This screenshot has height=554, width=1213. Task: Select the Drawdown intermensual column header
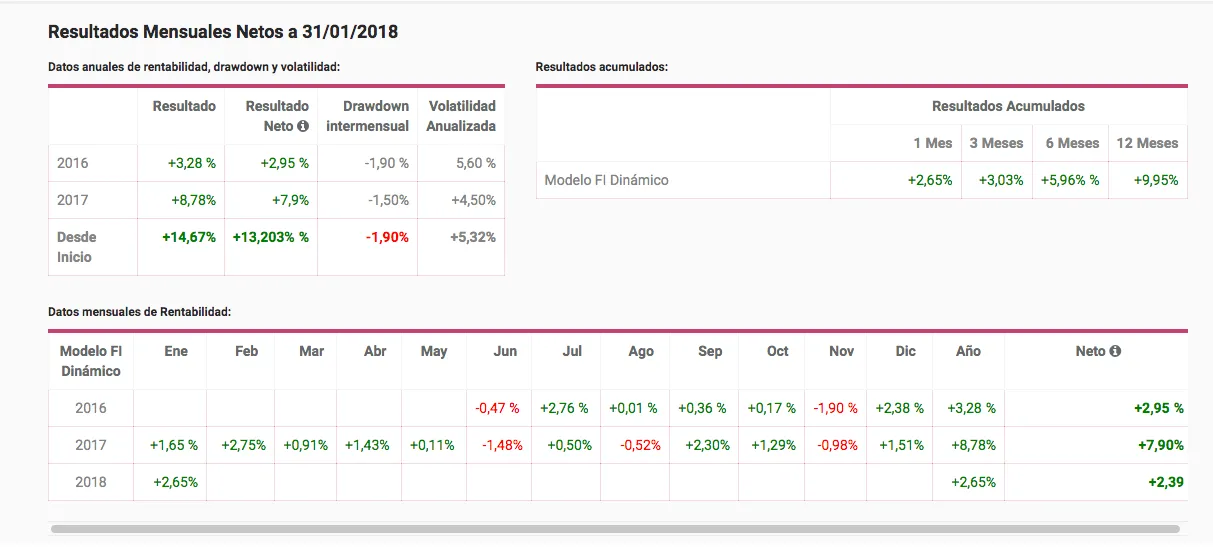367,116
